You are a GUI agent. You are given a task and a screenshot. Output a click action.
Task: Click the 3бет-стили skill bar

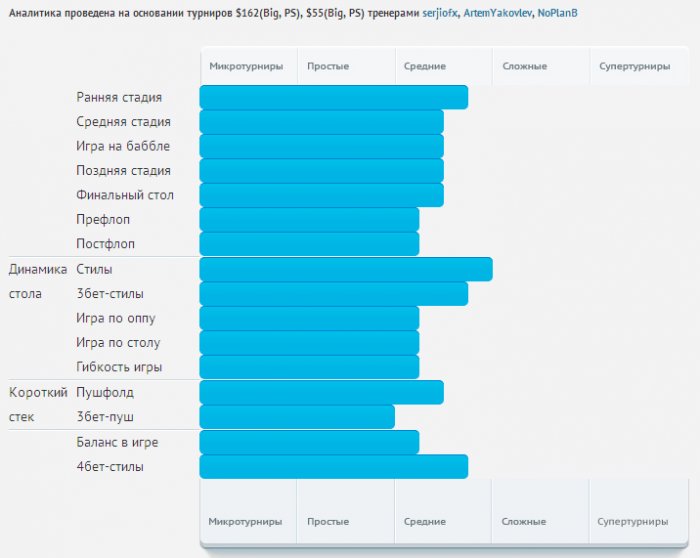click(x=333, y=294)
